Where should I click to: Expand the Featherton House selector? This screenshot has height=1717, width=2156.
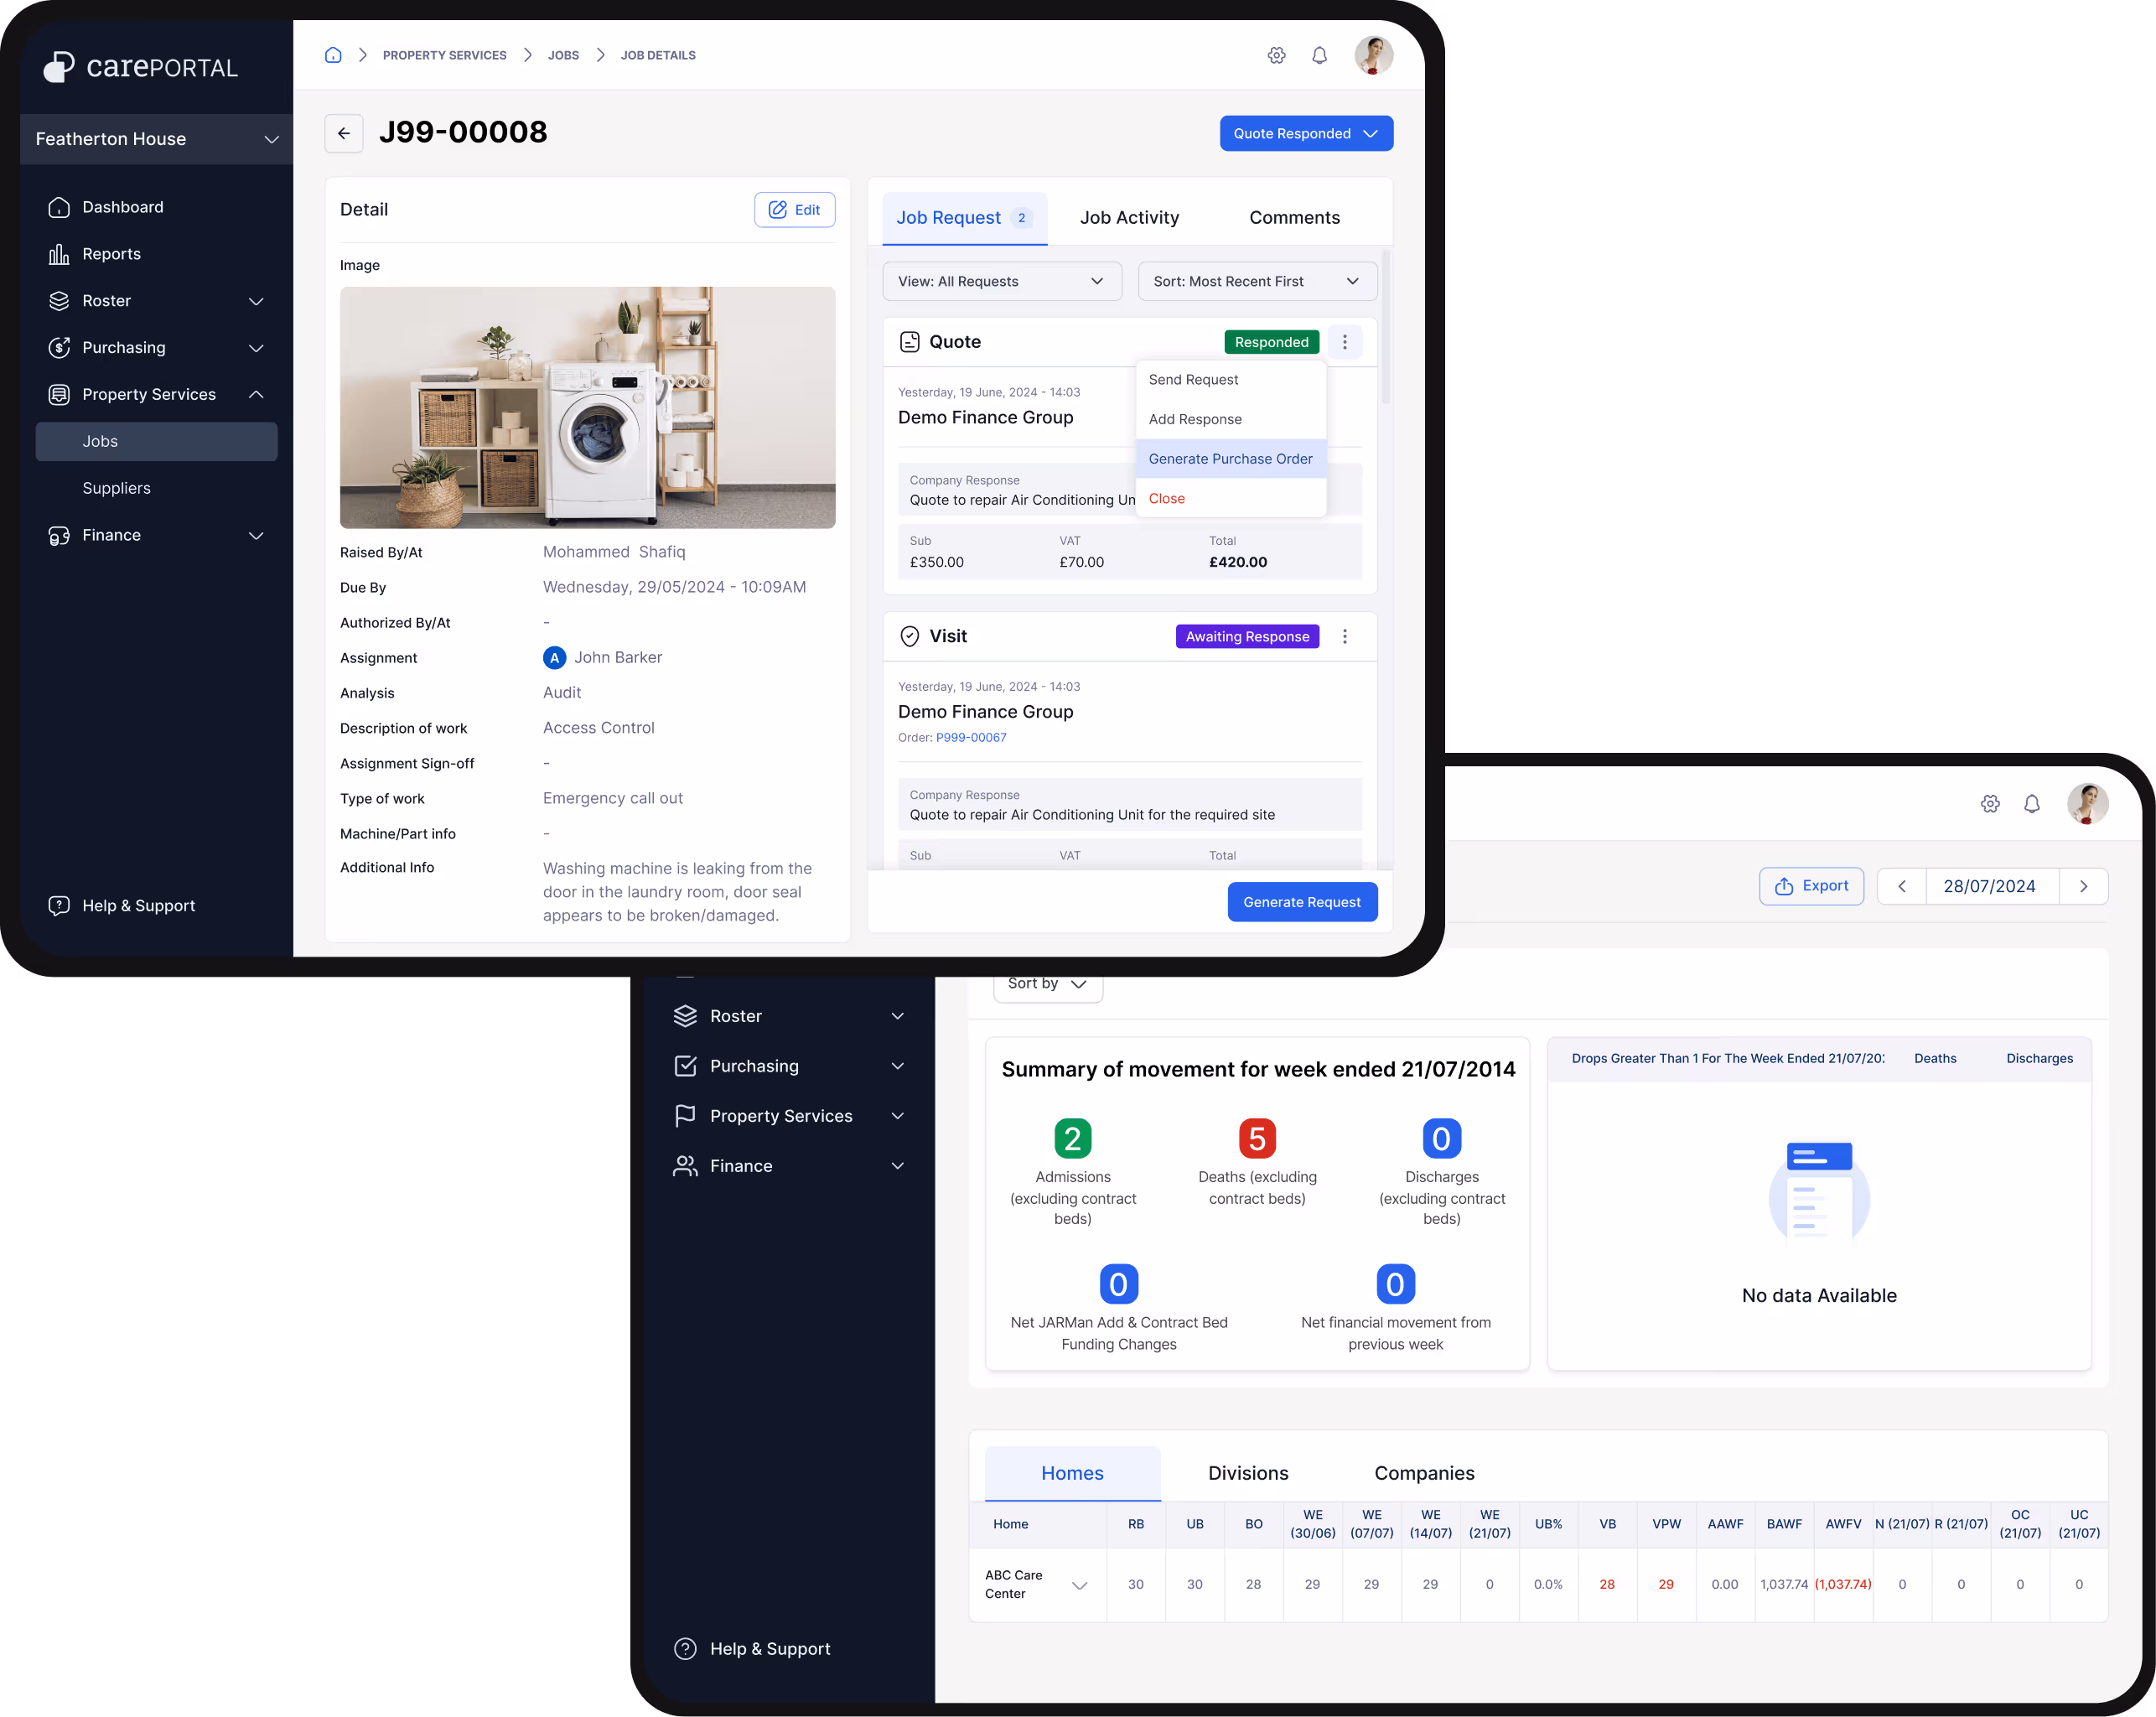(156, 139)
